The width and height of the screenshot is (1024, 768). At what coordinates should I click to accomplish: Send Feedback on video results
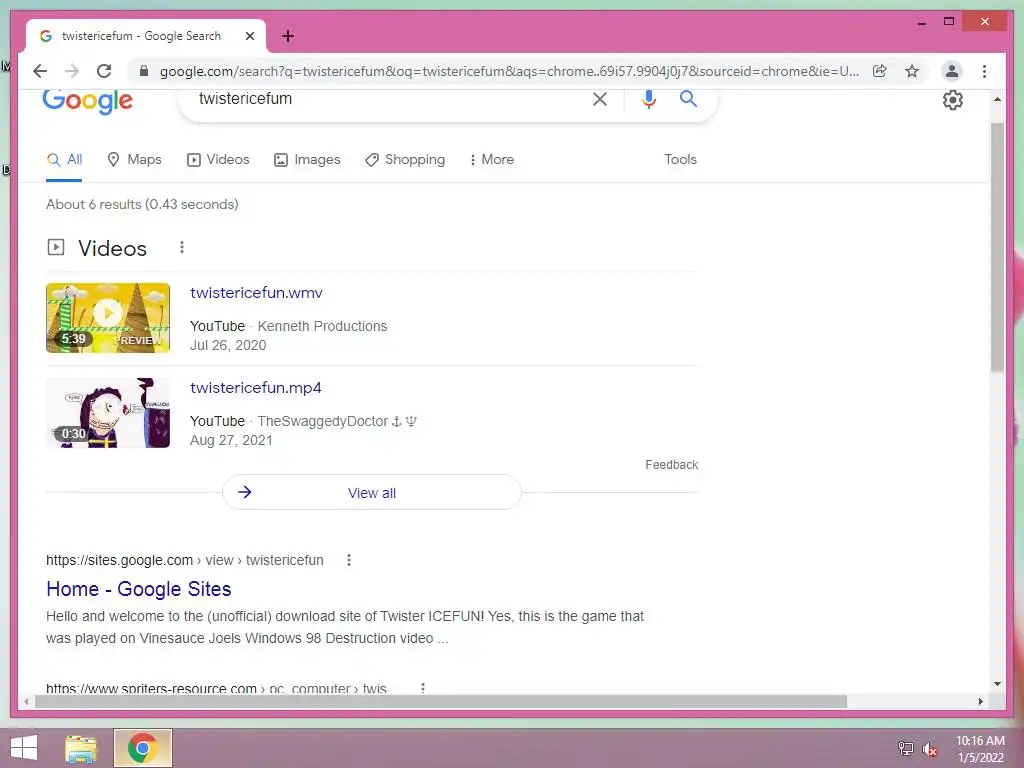coord(671,464)
